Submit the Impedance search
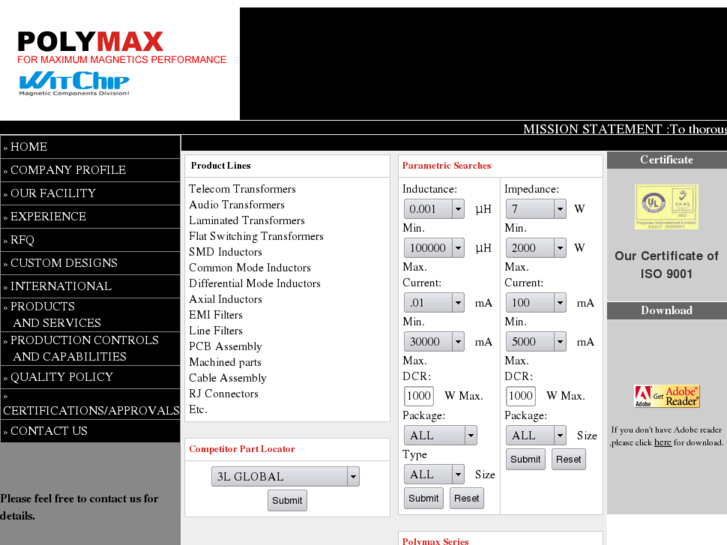 pos(525,459)
